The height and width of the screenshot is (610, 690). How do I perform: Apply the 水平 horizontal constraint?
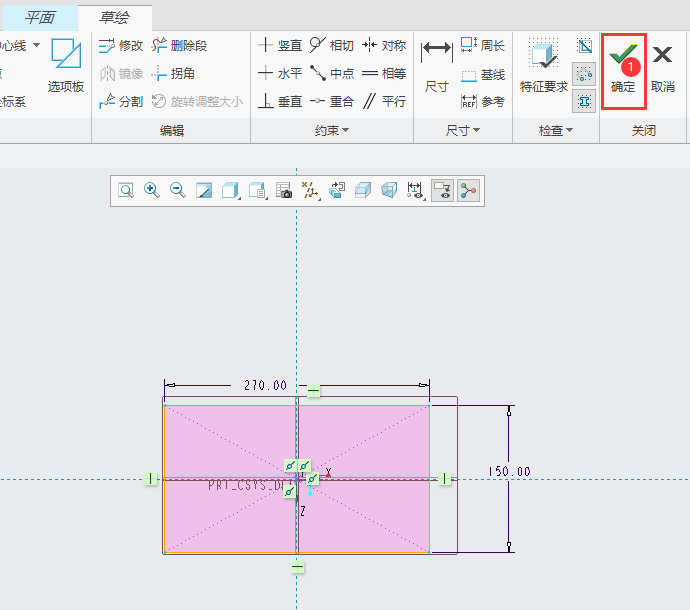(280, 73)
